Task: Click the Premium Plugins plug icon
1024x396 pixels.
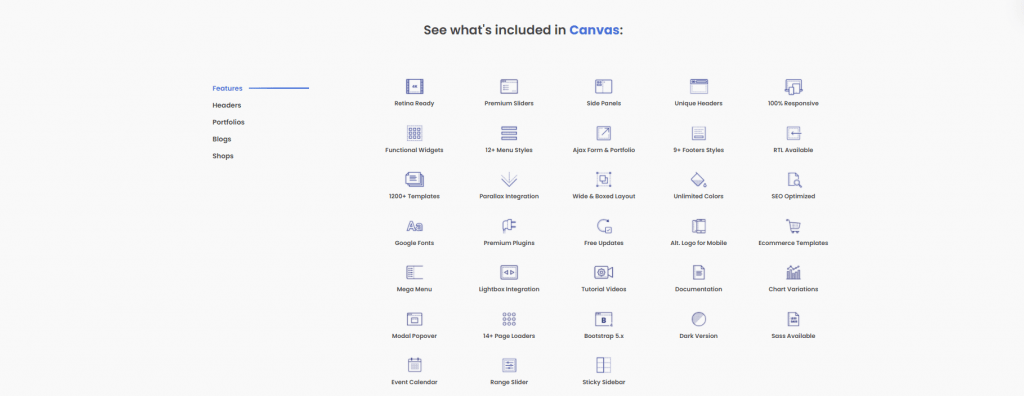Action: point(509,226)
